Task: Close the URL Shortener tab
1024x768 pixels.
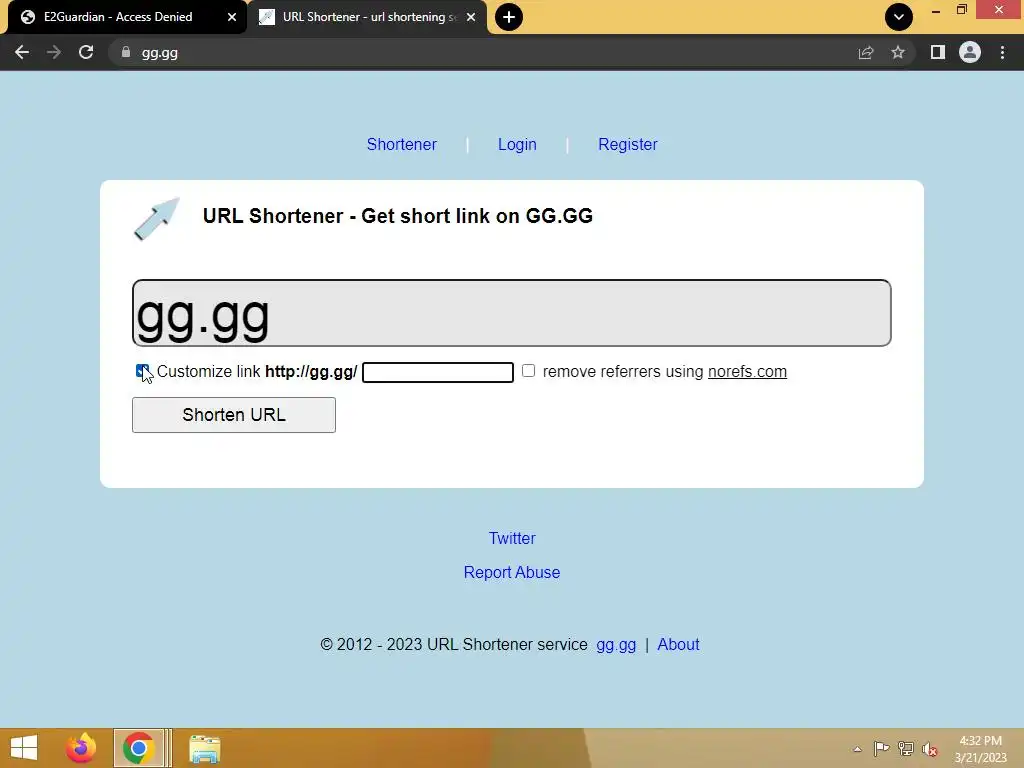Action: 471,17
